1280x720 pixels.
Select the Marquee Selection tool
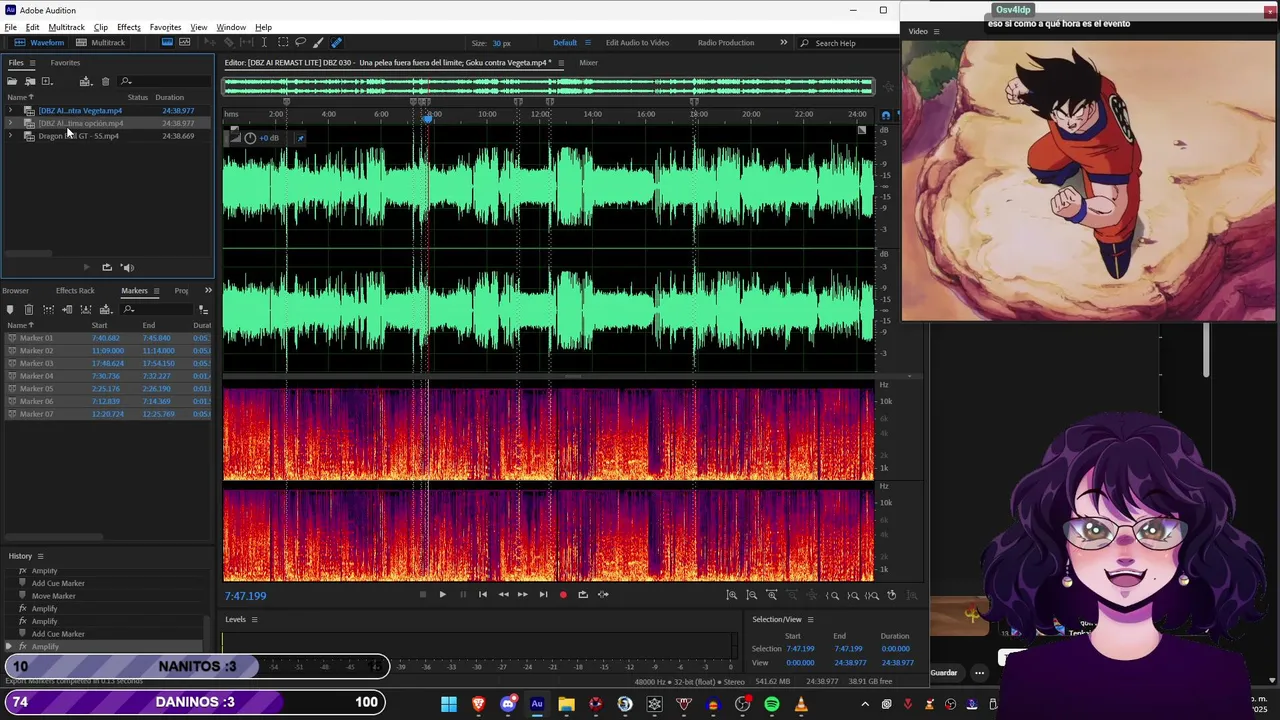tap(283, 43)
